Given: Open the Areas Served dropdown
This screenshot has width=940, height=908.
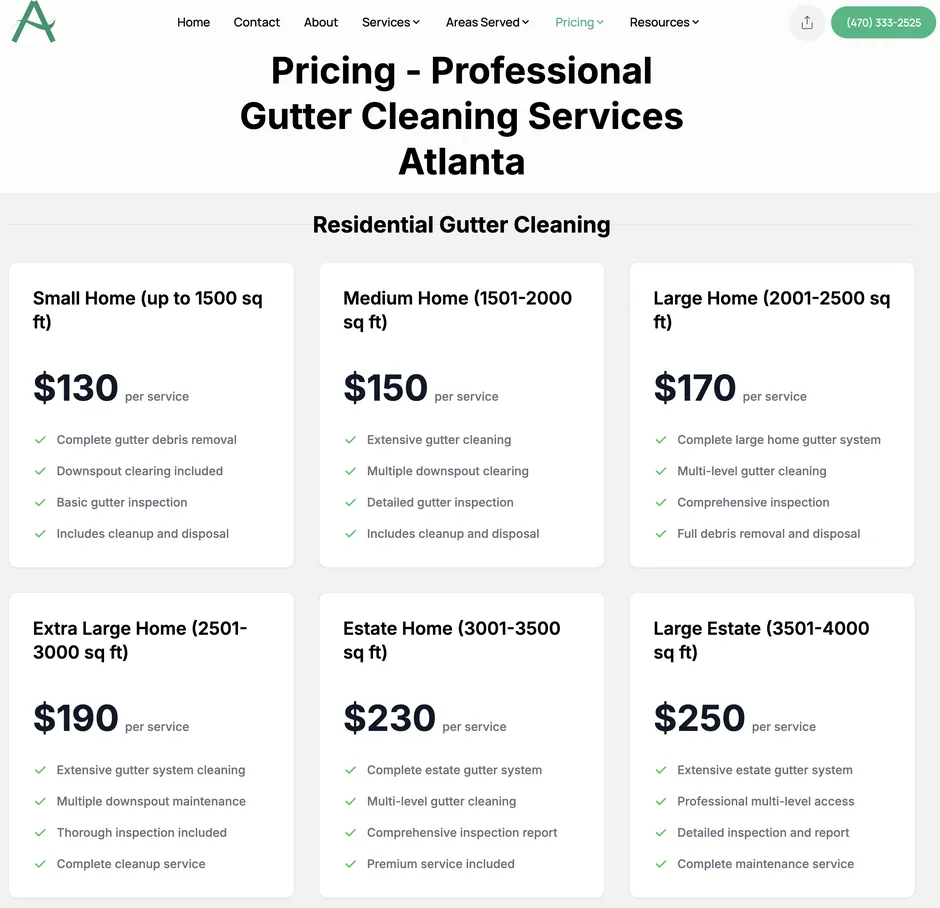Looking at the screenshot, I should point(488,22).
